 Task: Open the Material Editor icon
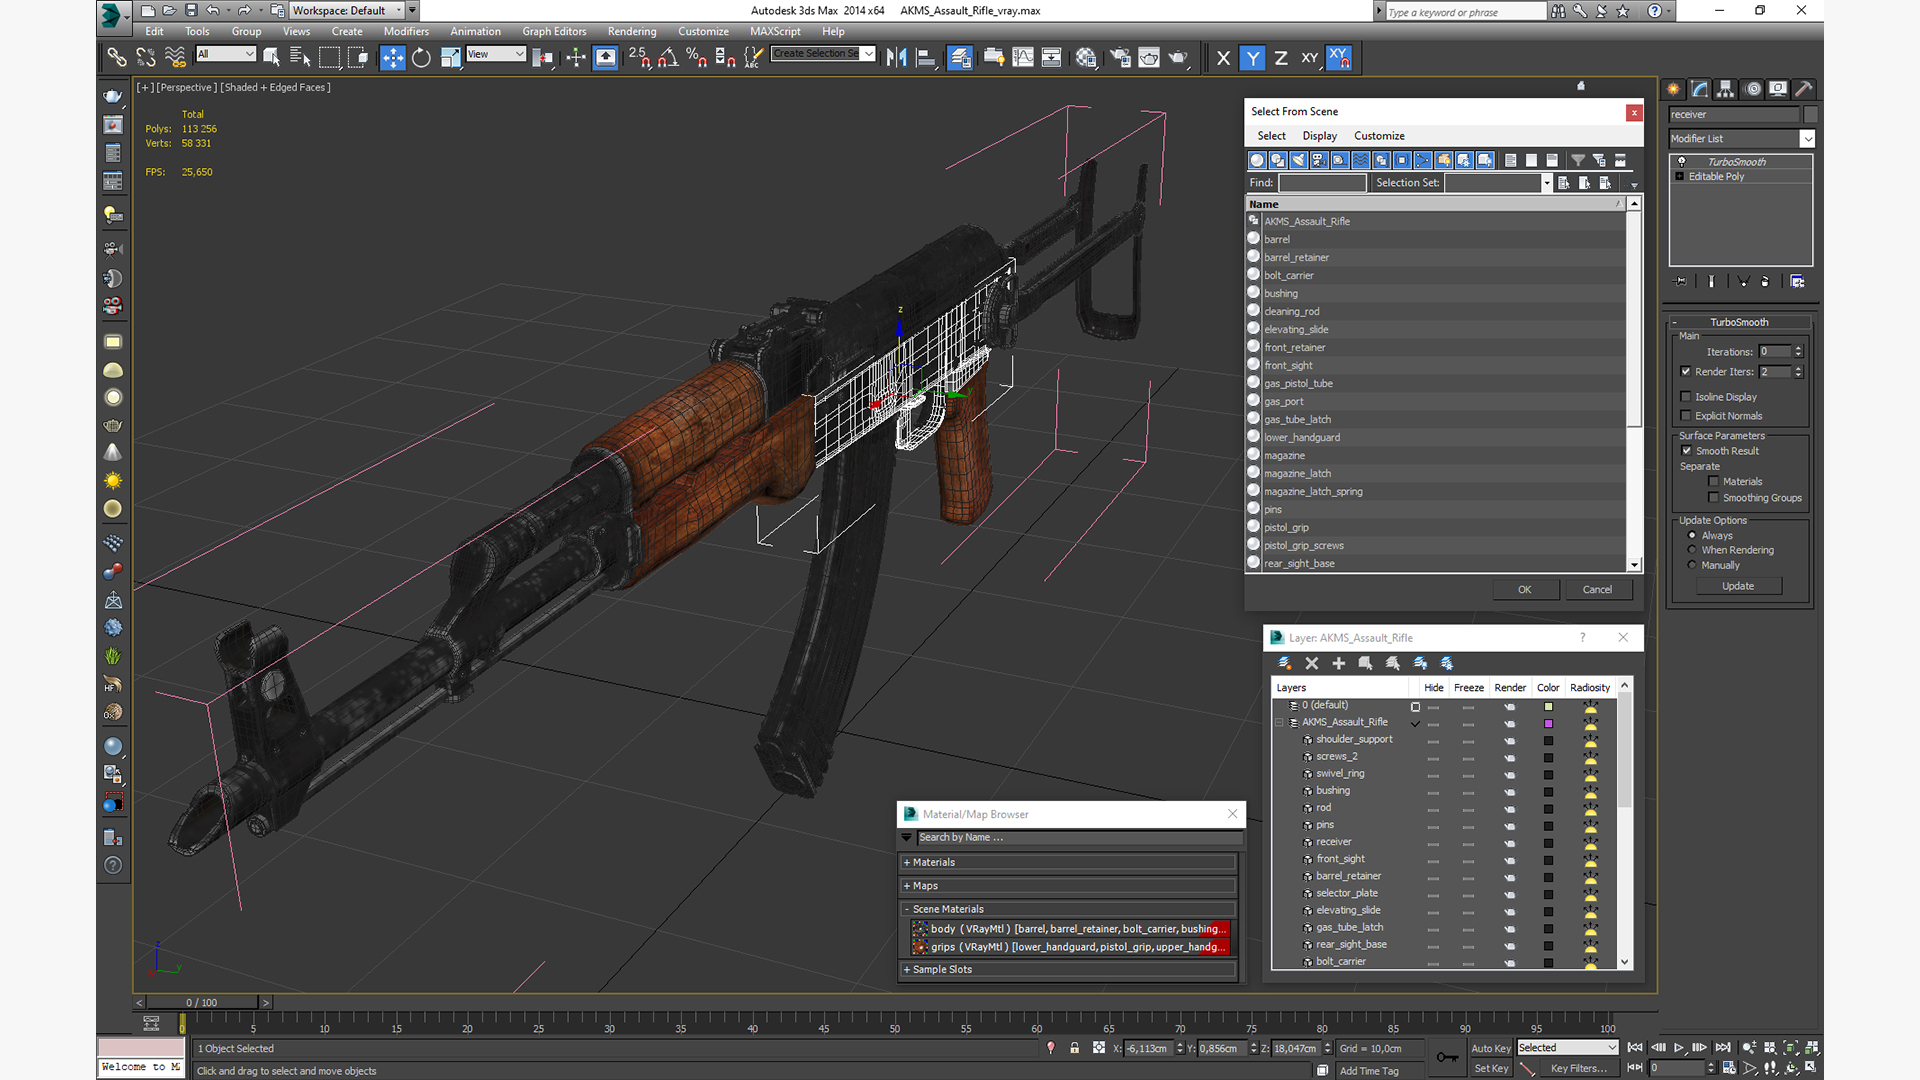[x=1086, y=58]
